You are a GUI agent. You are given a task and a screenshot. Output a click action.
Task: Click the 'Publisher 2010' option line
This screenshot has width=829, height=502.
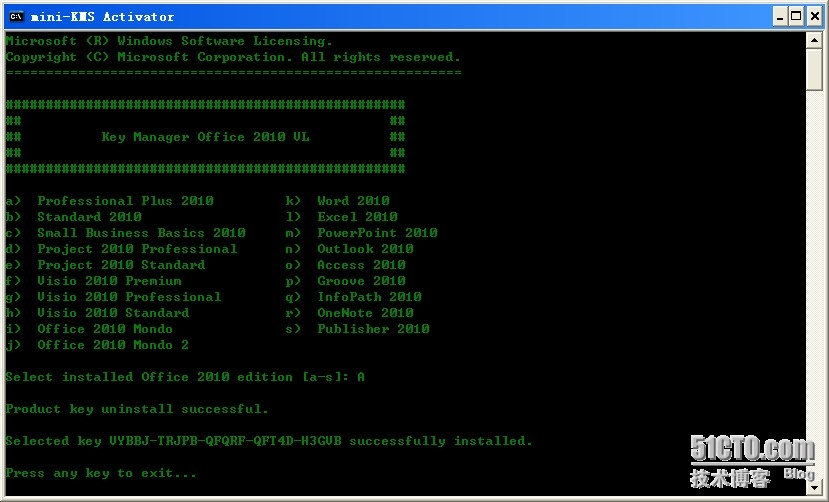[357, 329]
